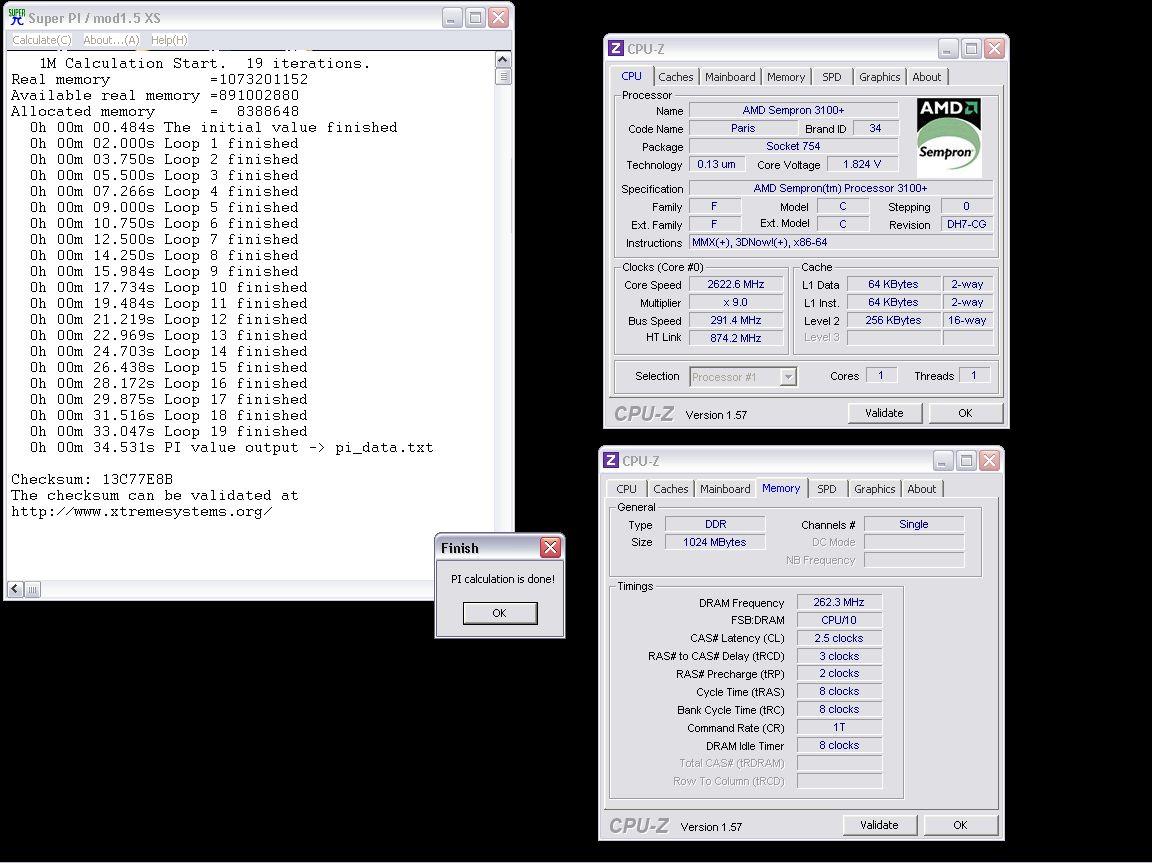
Task: Open the Calculate(C) menu in Super PI
Action: (x=41, y=40)
